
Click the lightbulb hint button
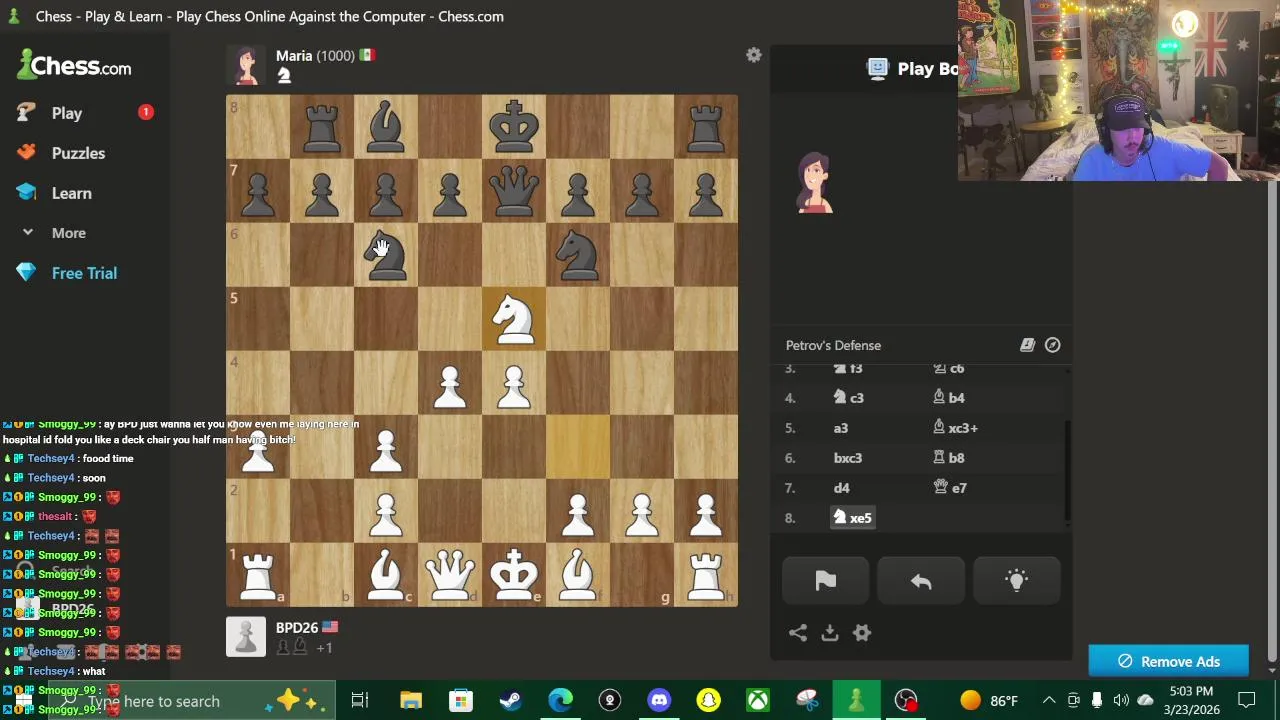pyautogui.click(x=1016, y=581)
